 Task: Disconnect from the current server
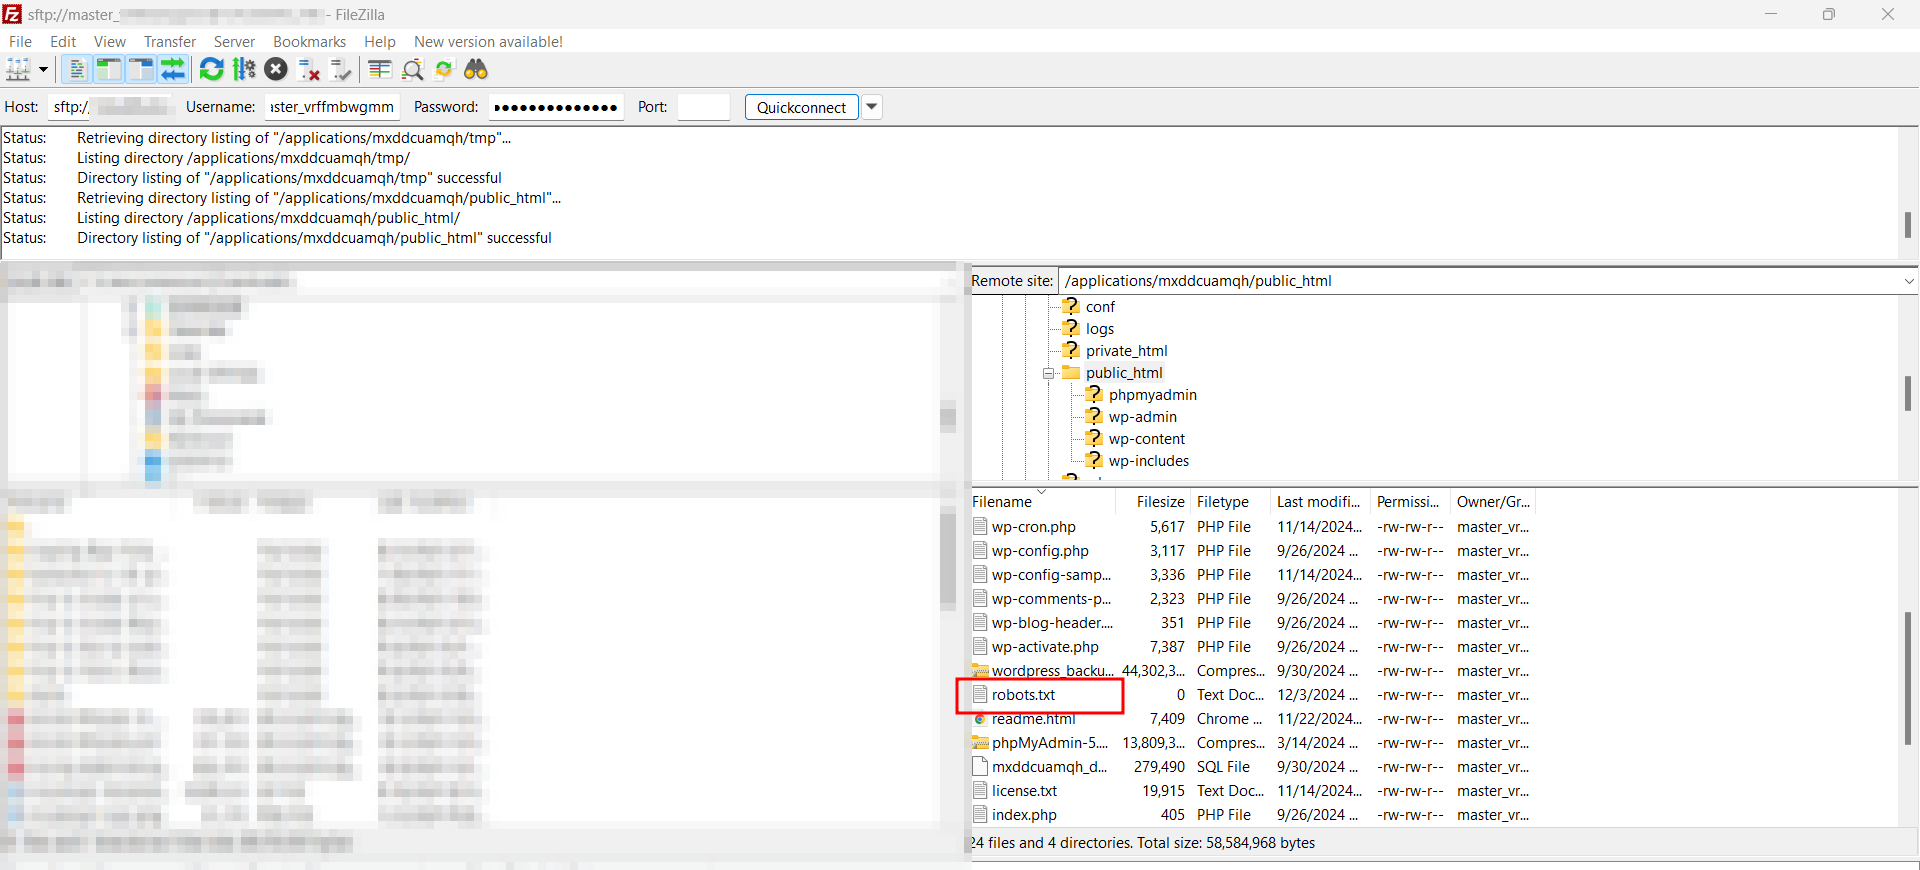click(309, 69)
